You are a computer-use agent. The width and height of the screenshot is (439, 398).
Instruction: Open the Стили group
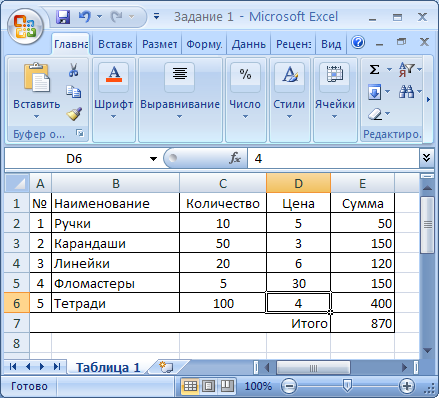289,100
